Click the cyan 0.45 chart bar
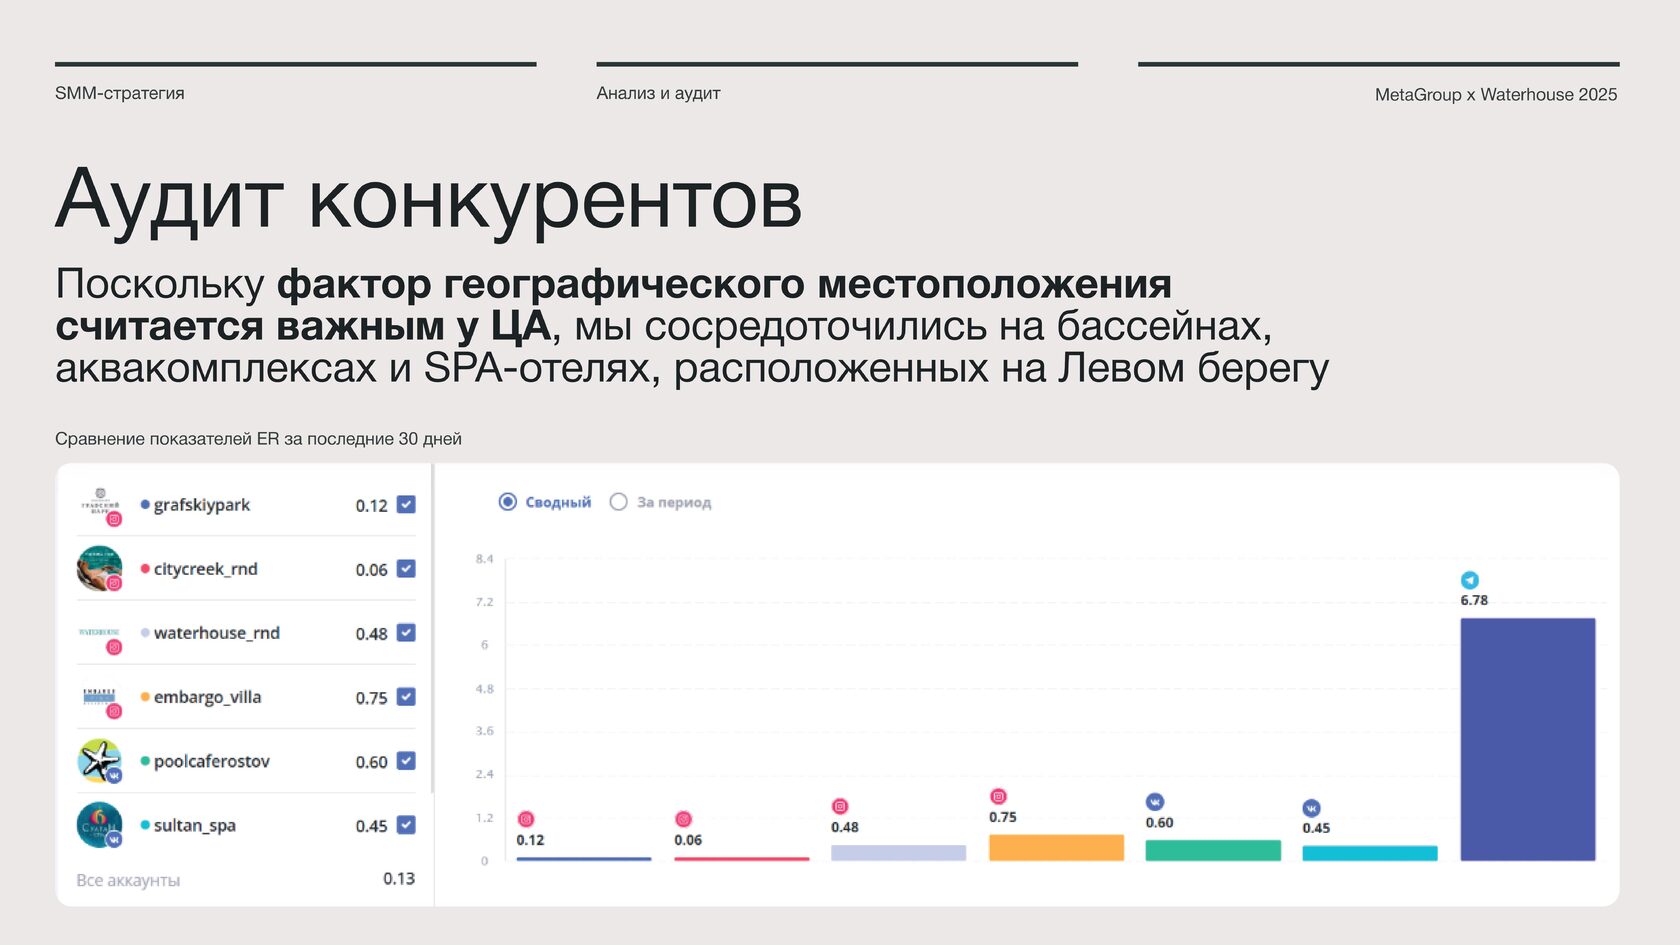Viewport: 1680px width, 945px height. point(1370,853)
